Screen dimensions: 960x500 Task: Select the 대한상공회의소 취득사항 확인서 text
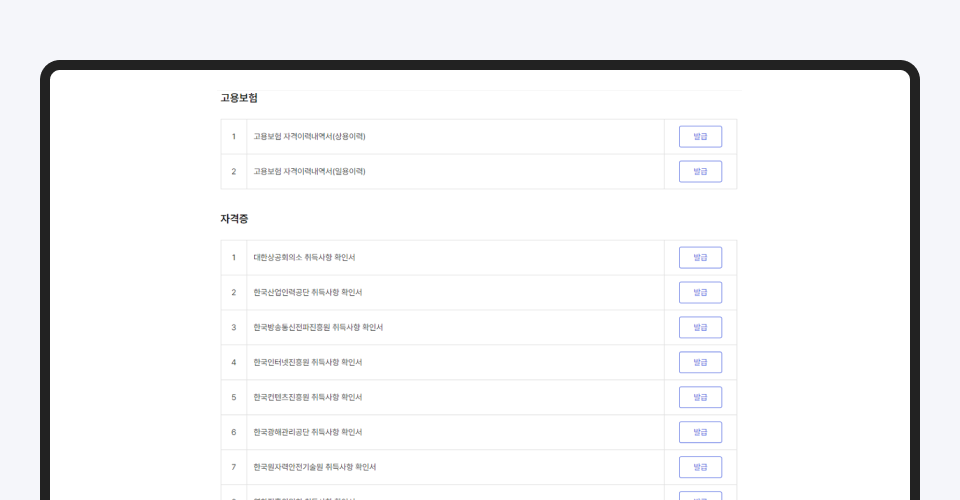click(x=304, y=258)
